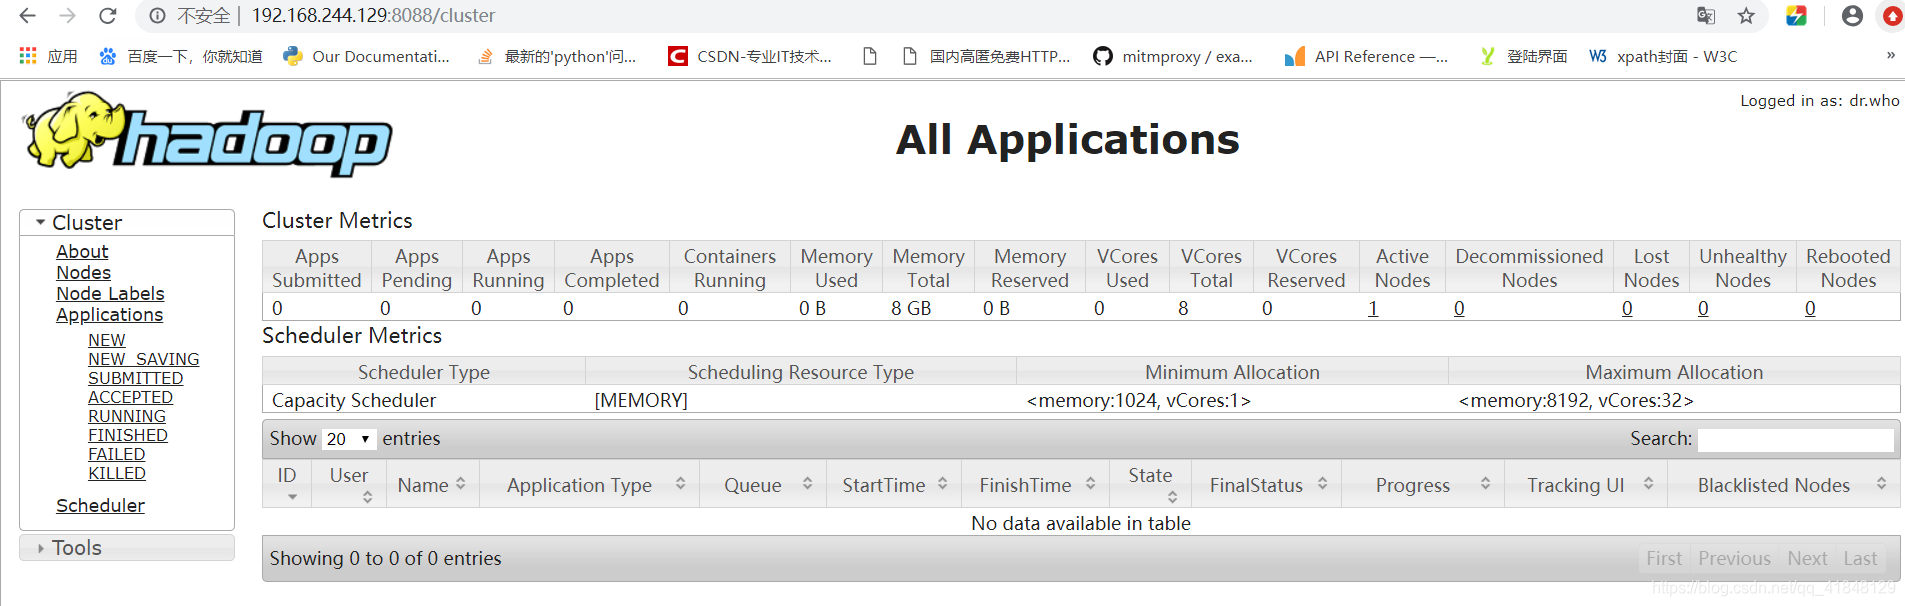1905x606 pixels.
Task: Show more bookmarks with the chevron
Action: [1890, 55]
